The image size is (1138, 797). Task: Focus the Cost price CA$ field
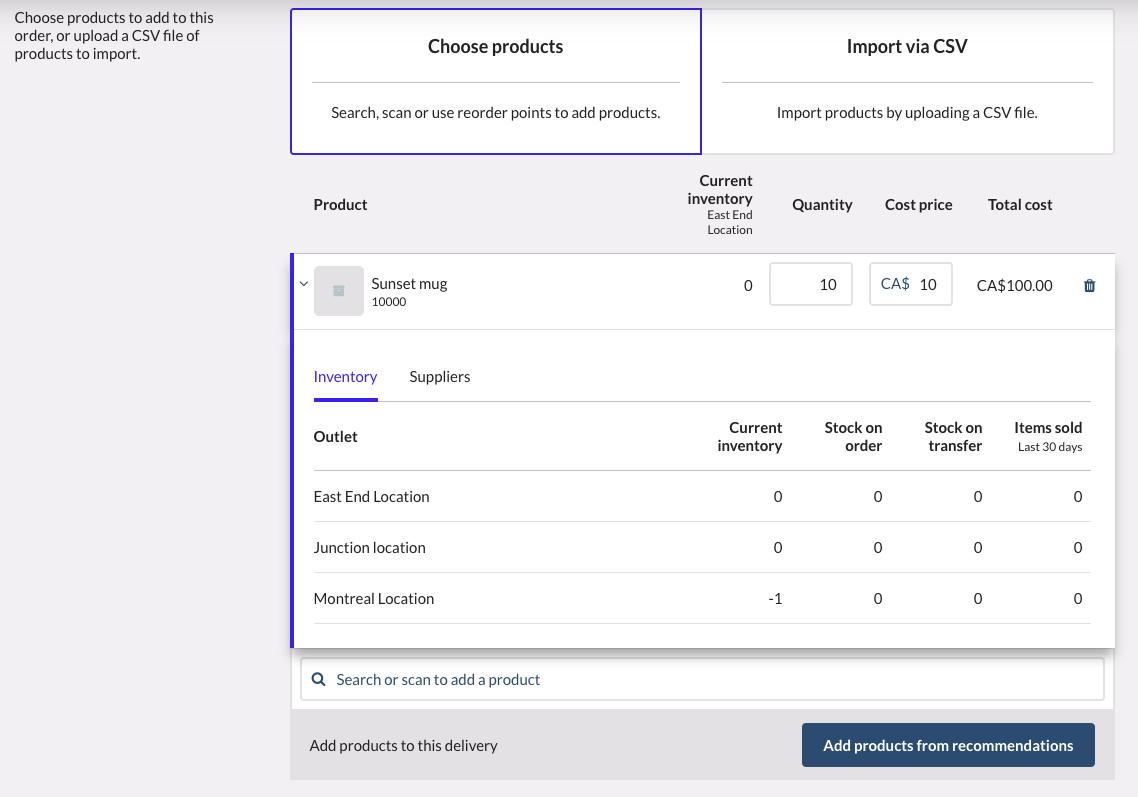coord(926,284)
